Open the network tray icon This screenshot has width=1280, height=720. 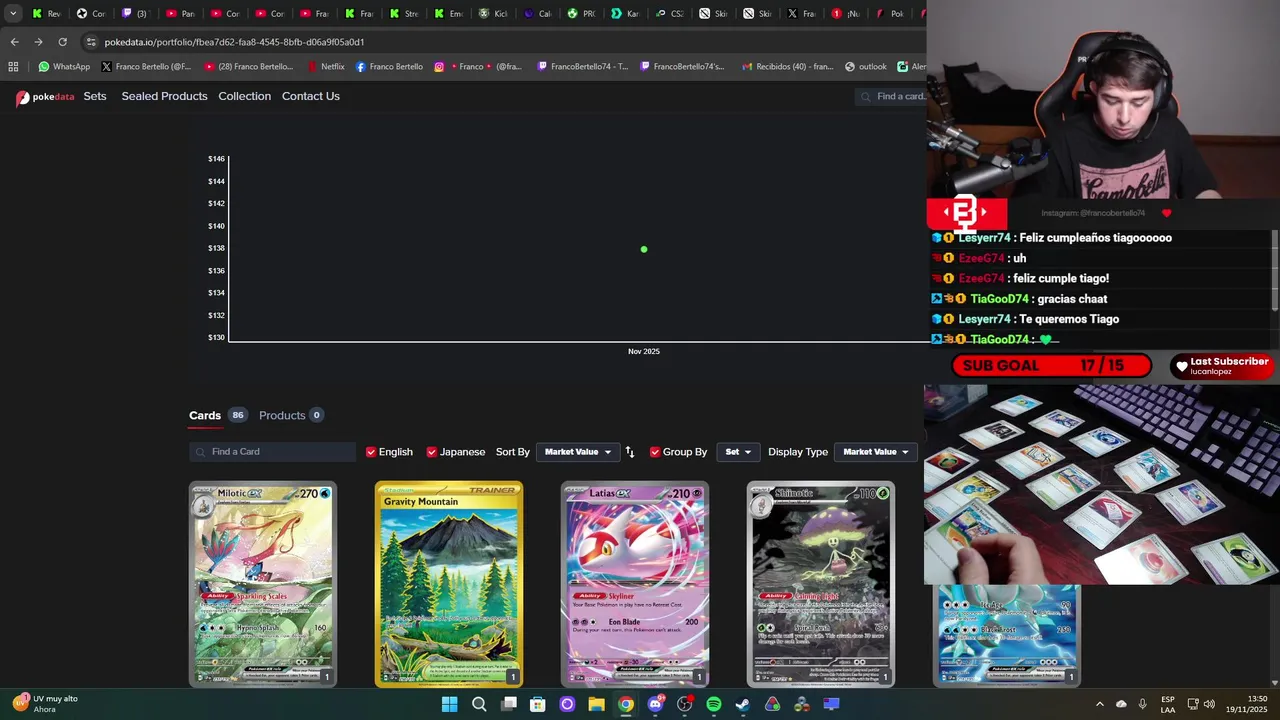(x=1193, y=704)
